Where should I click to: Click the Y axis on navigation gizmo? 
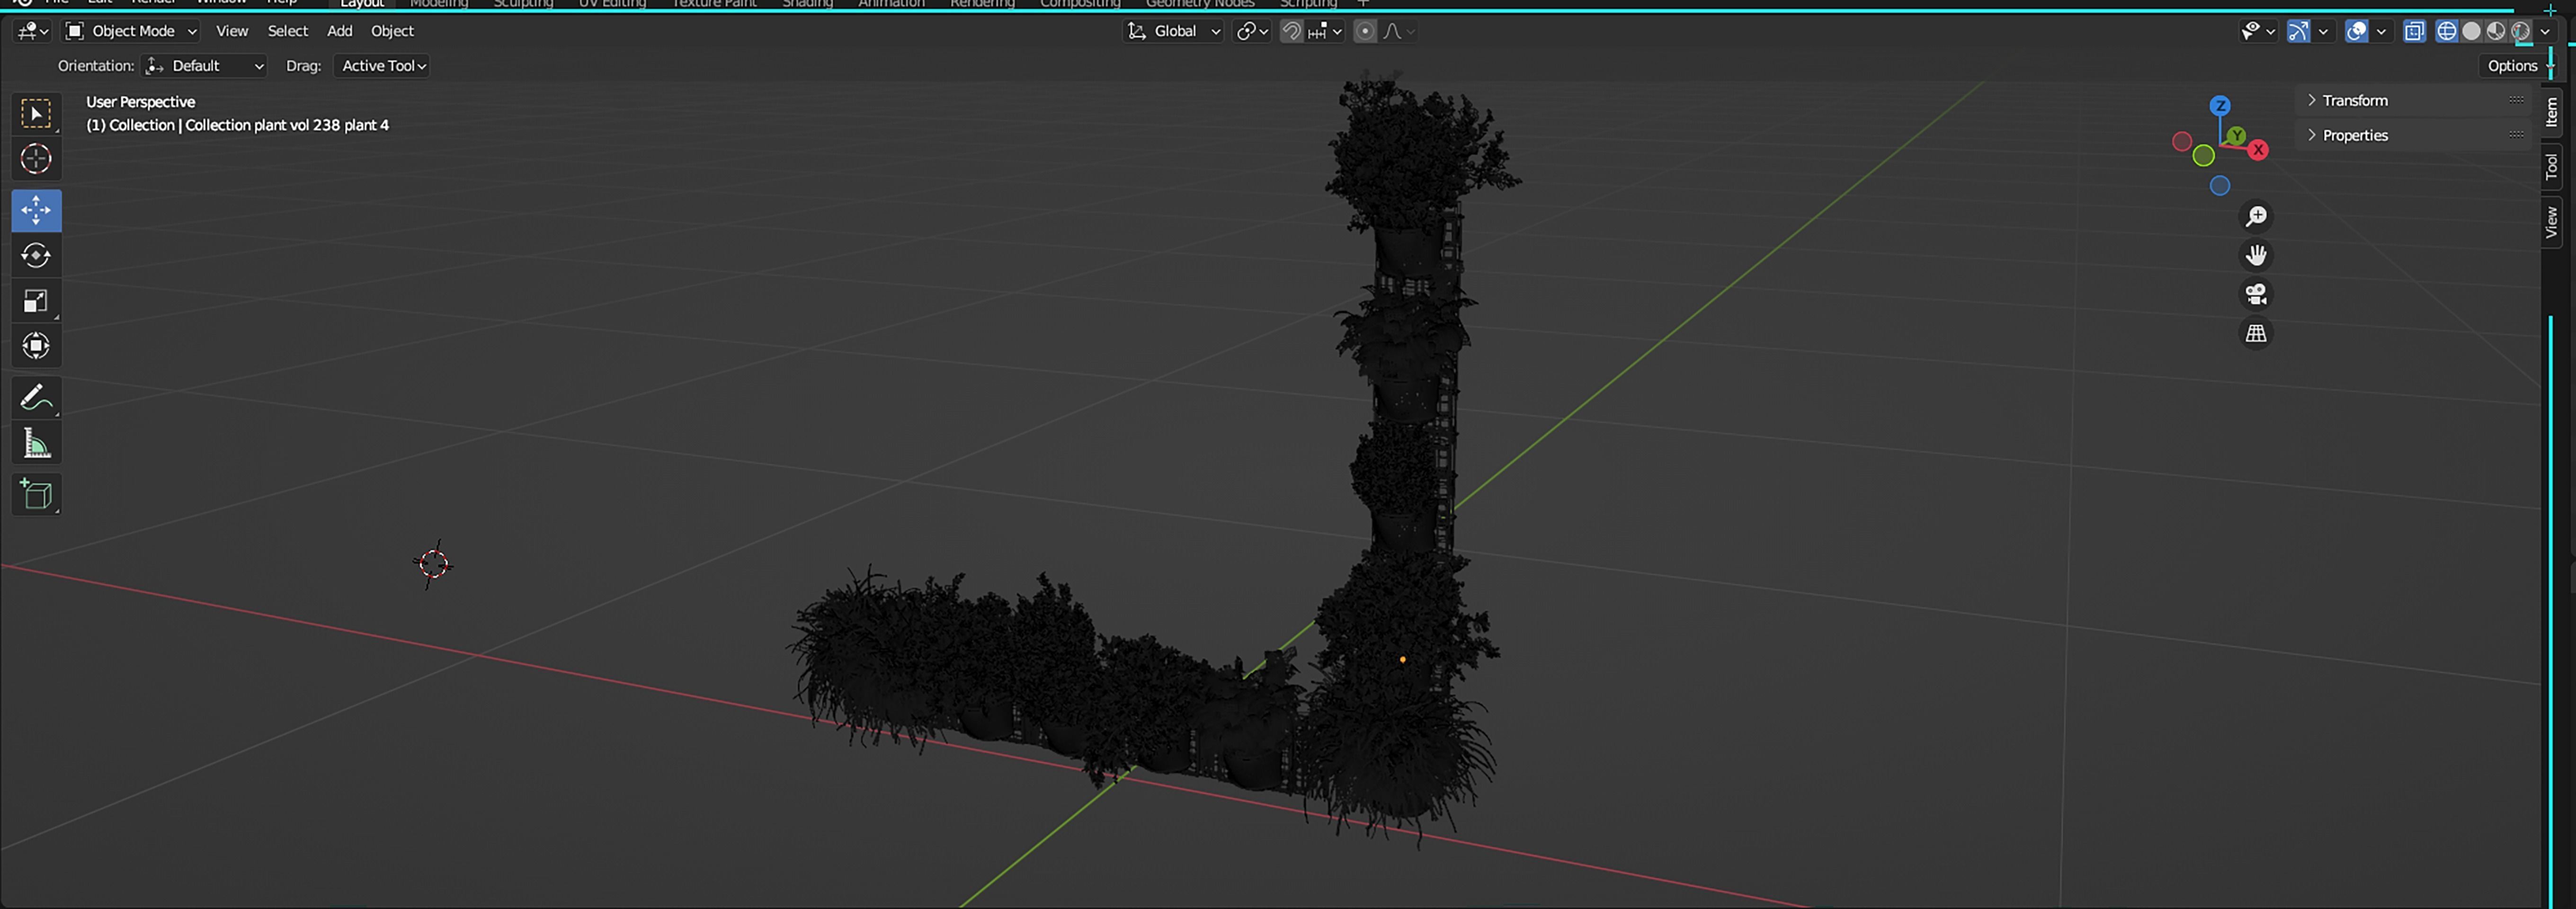point(2236,135)
